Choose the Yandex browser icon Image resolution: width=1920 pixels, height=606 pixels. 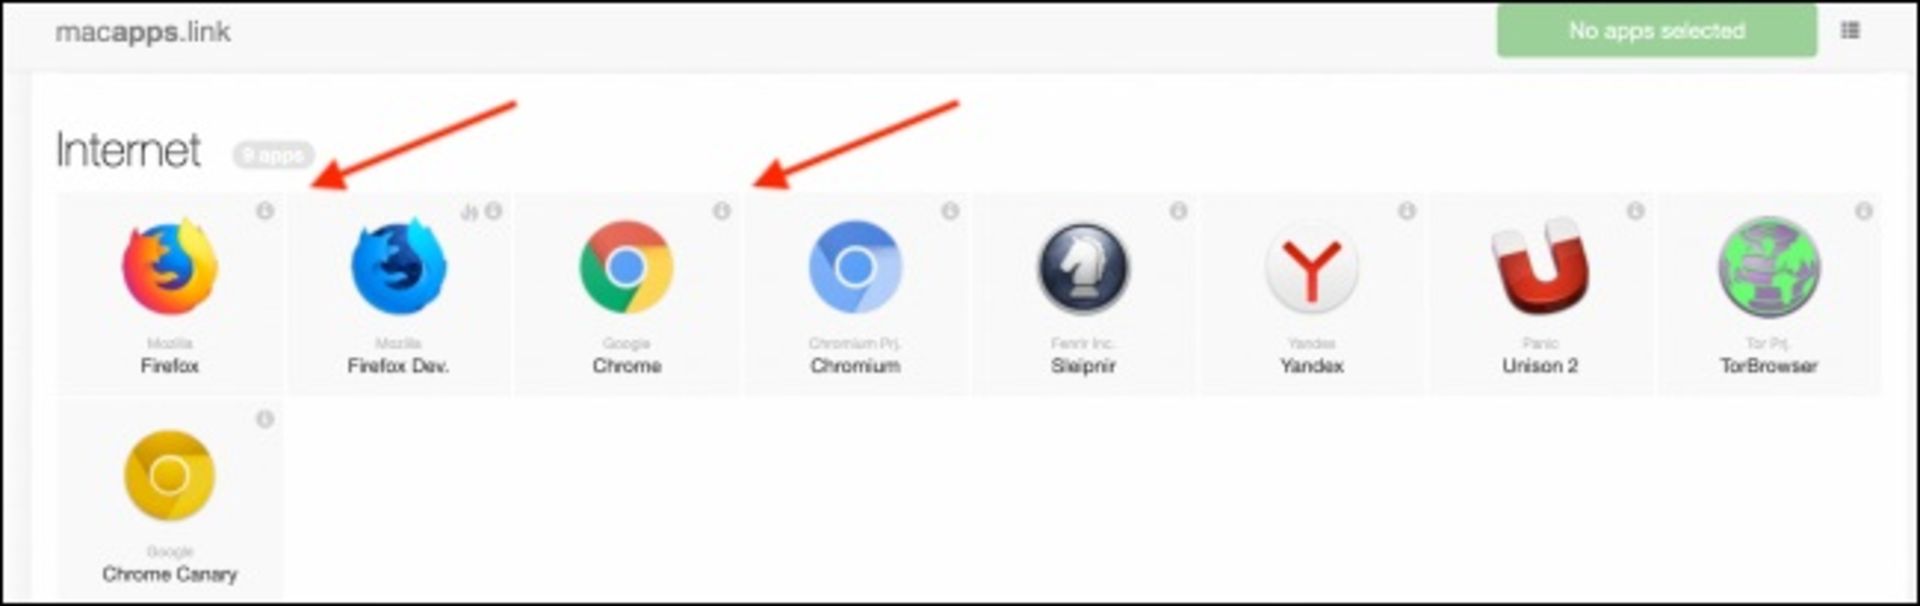(x=1312, y=267)
